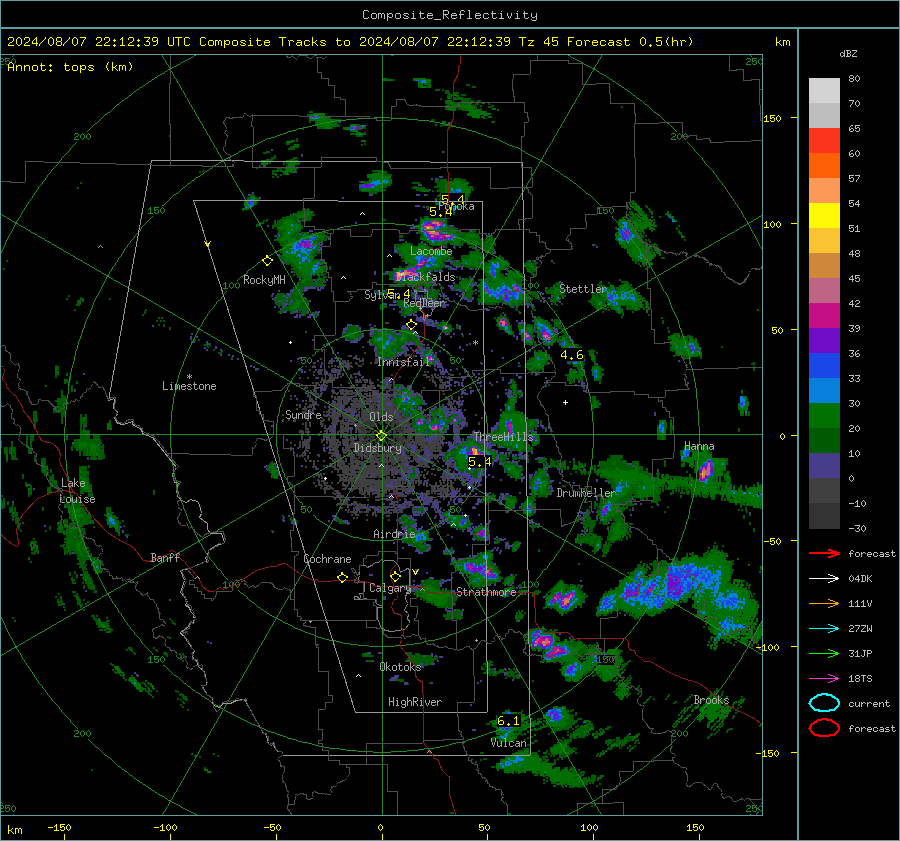The width and height of the screenshot is (900, 841).
Task: Select the 20 dBZ green color swatch
Action: coord(824,415)
